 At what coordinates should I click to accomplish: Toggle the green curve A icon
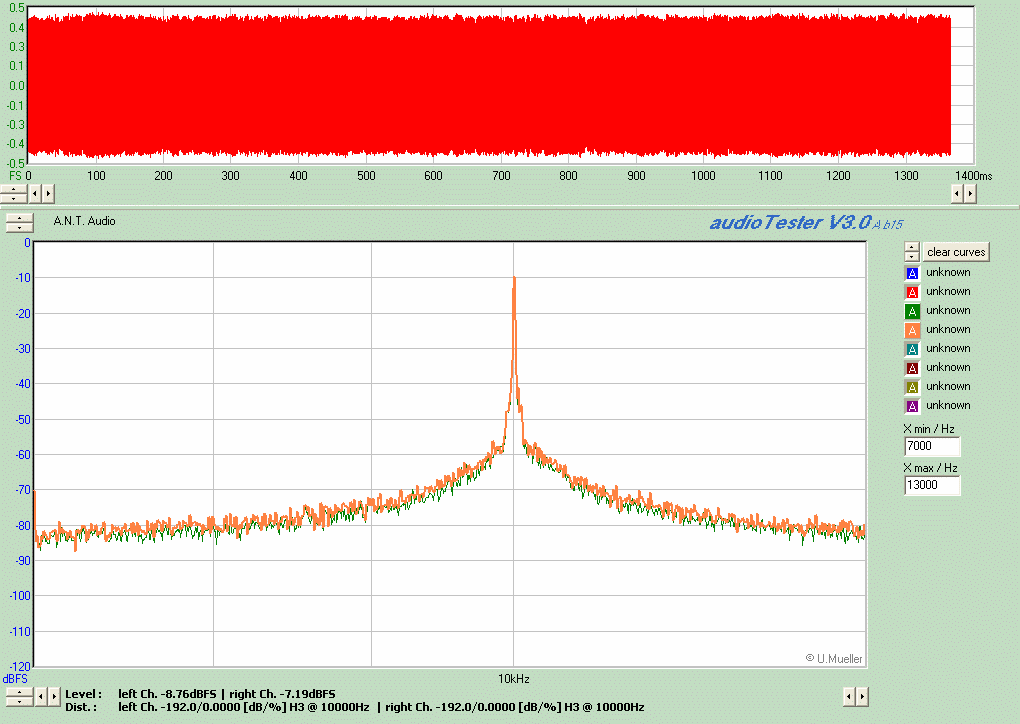tap(911, 311)
